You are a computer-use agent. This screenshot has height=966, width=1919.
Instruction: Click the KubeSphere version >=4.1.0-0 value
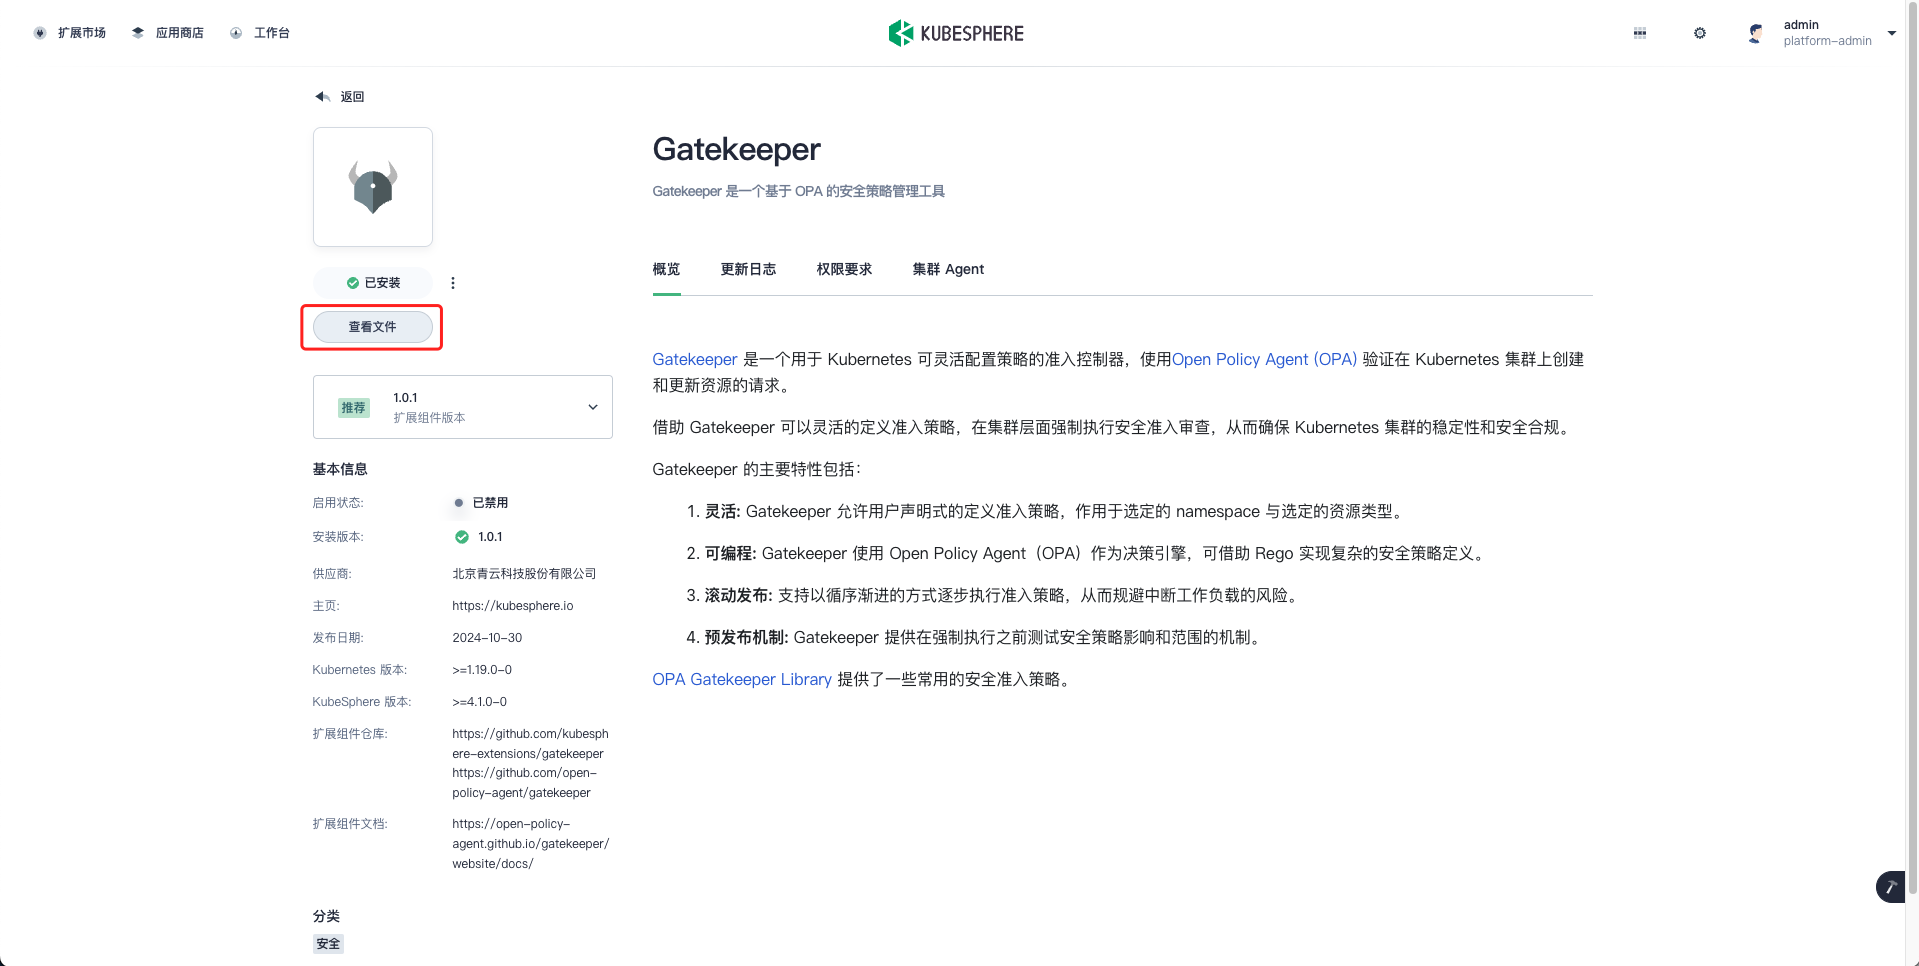click(x=479, y=702)
